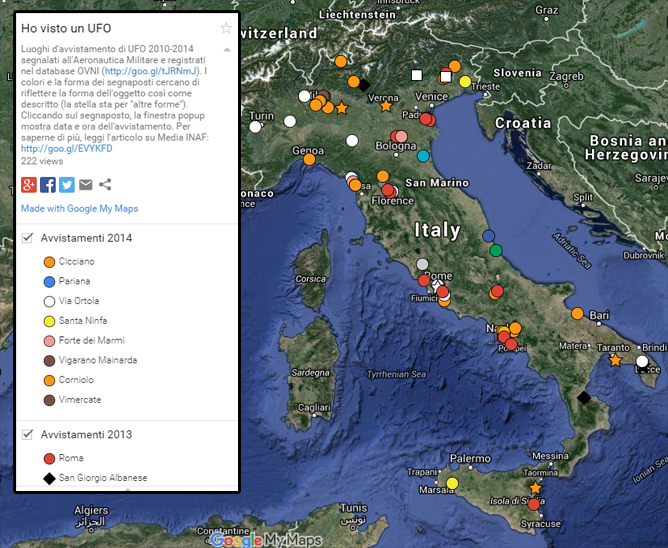668x548 pixels.
Task: Click the orange star marker near Taranto
Action: (615, 360)
